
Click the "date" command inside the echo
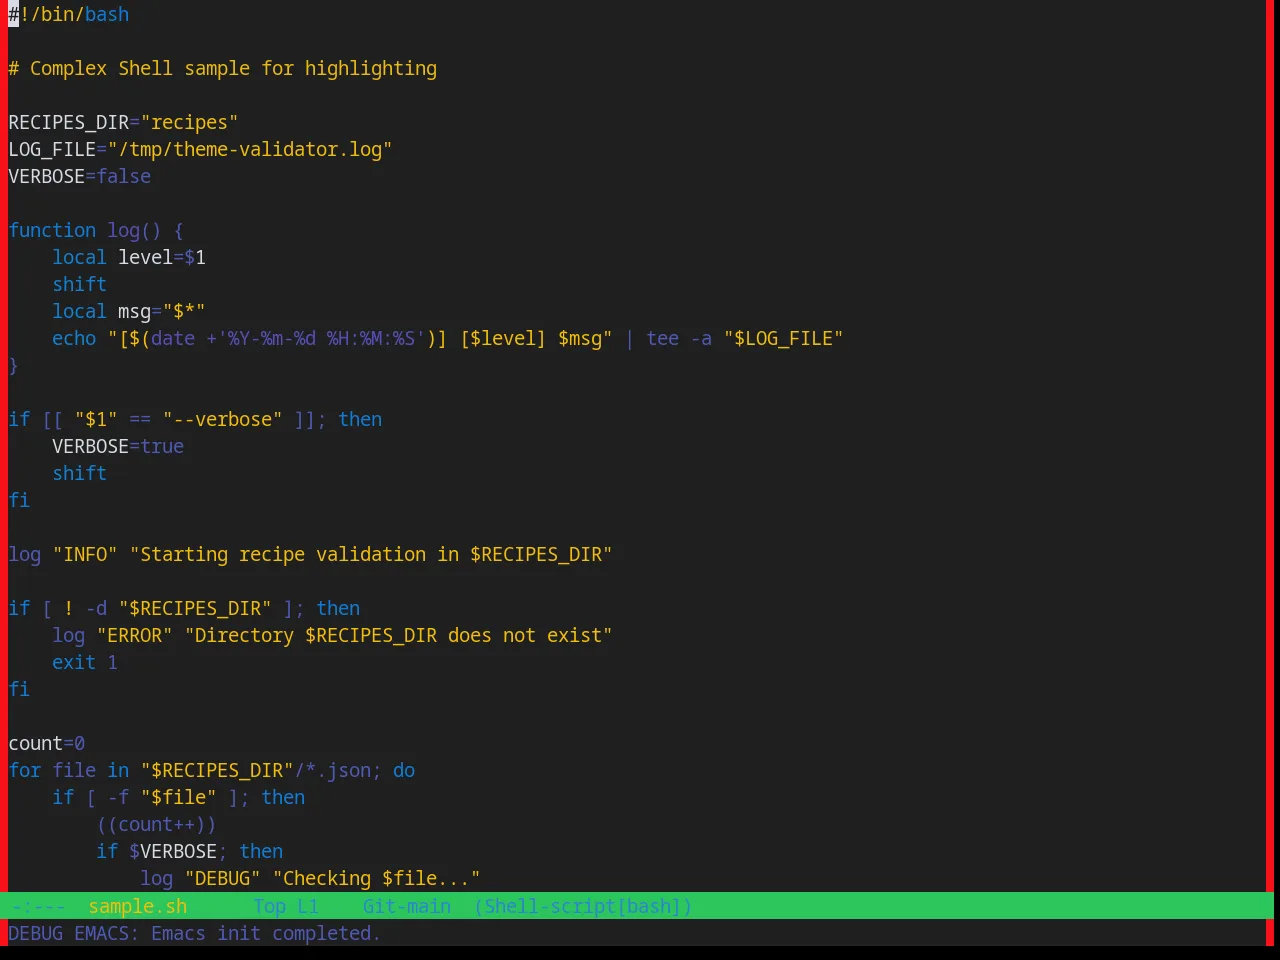(x=173, y=339)
